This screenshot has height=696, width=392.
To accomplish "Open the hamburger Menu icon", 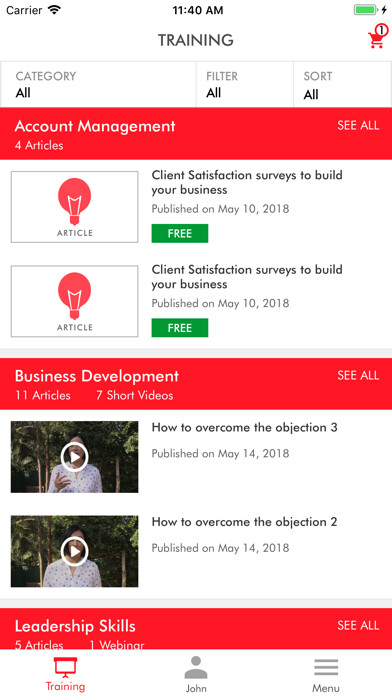I will tap(326, 667).
